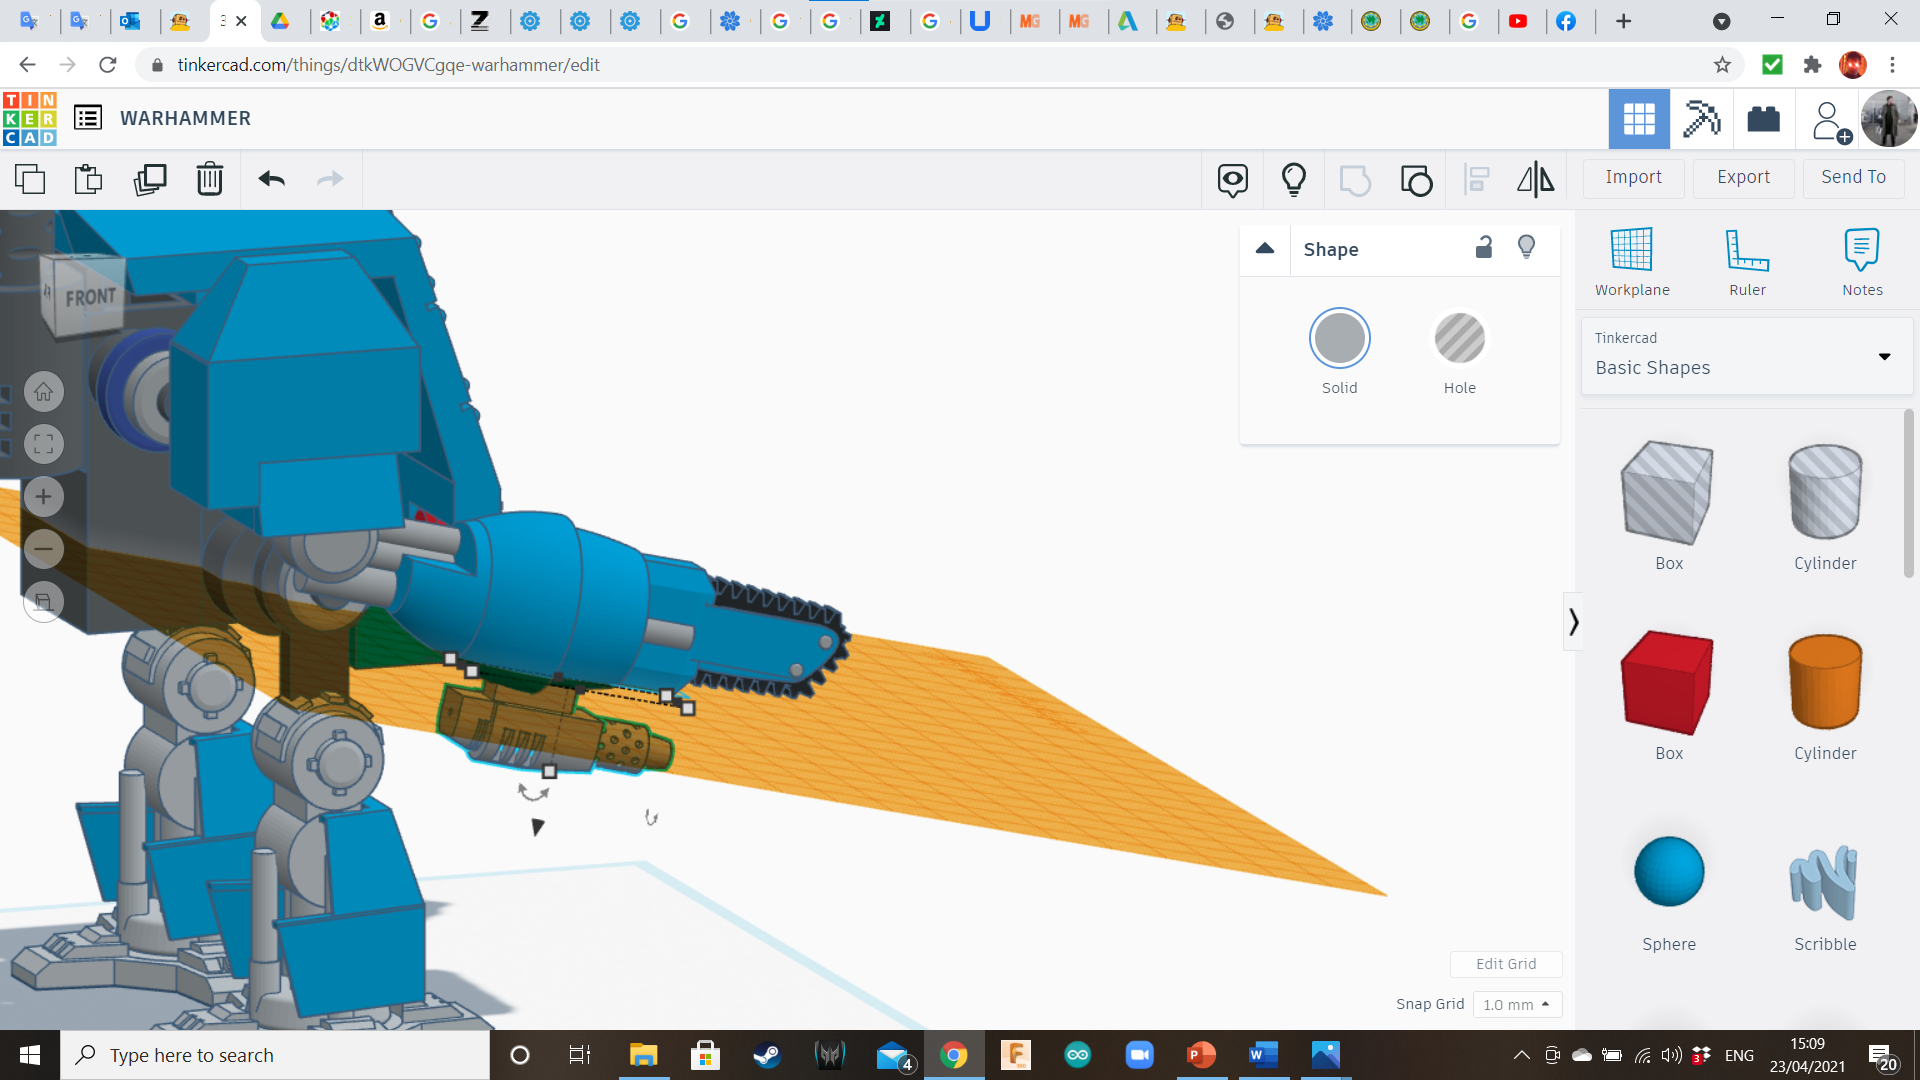Image resolution: width=1920 pixels, height=1080 pixels.
Task: Click the Mirror tool icon
Action: (x=1535, y=179)
